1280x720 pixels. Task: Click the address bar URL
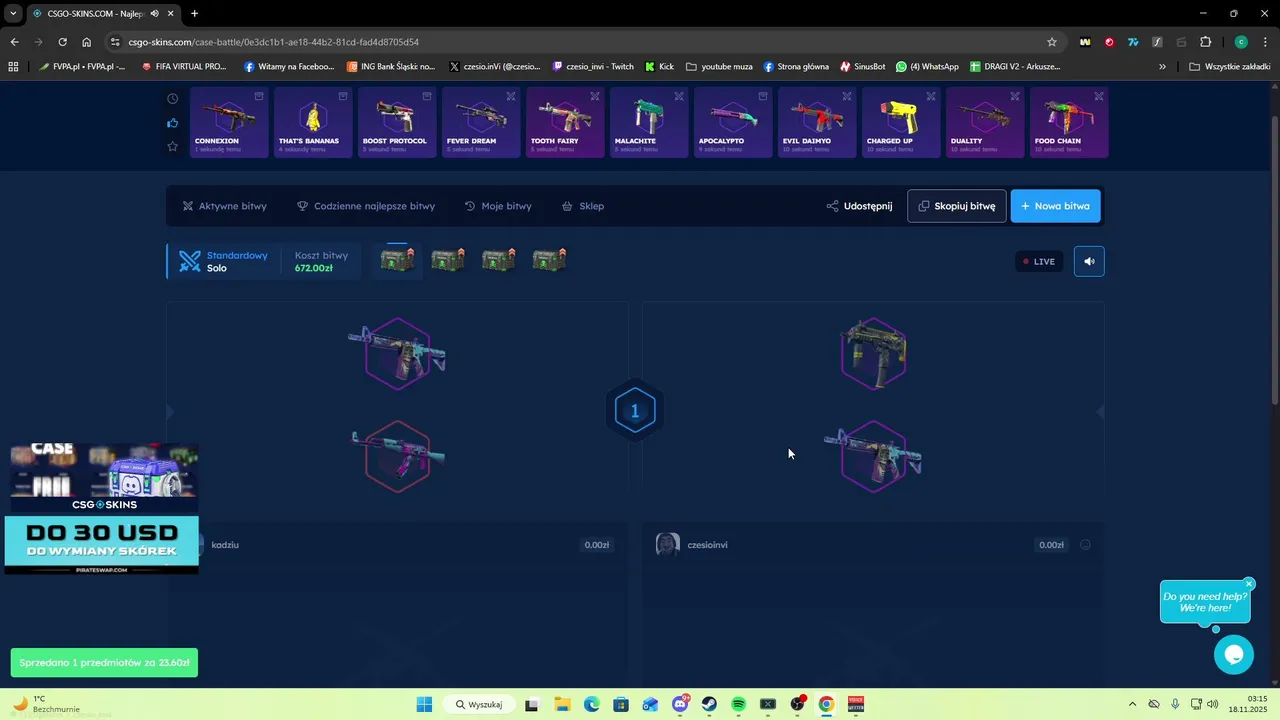point(273,42)
